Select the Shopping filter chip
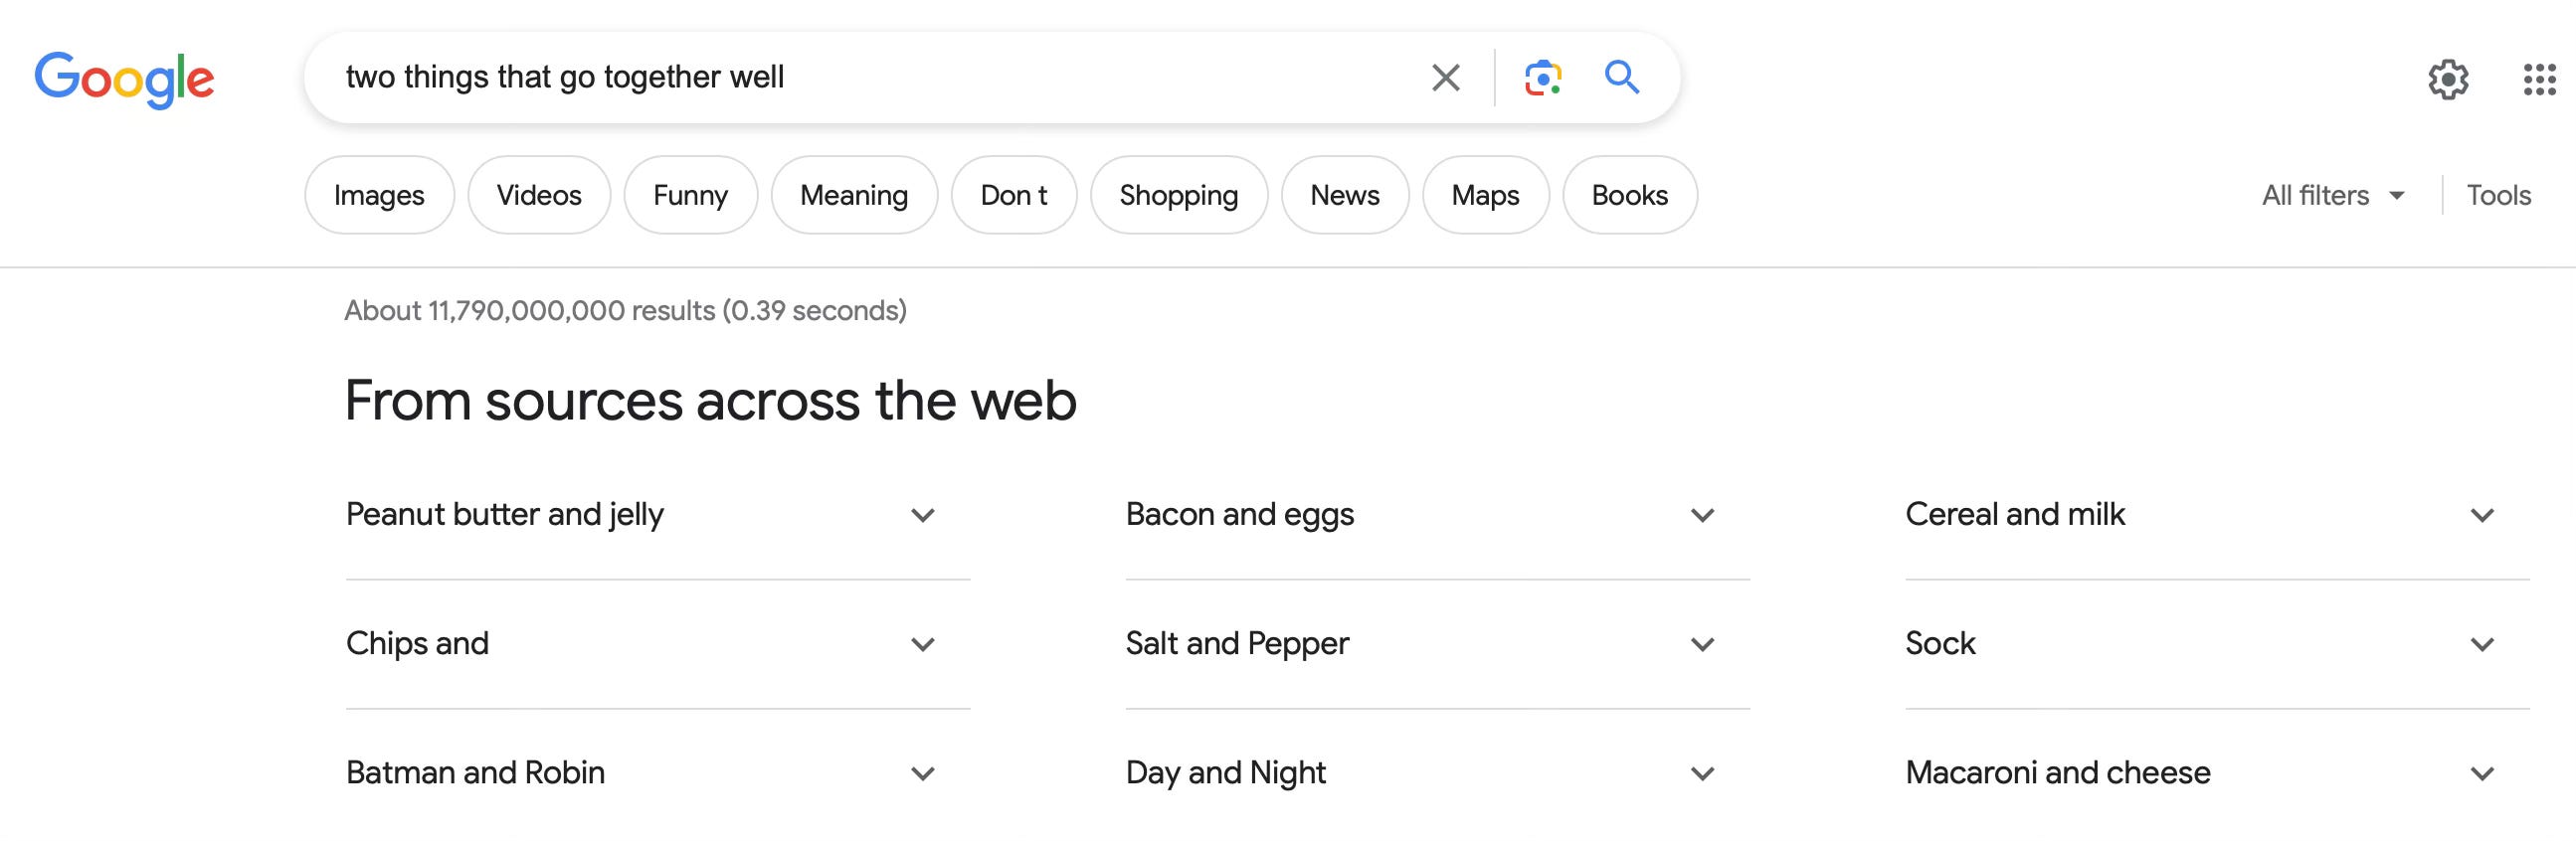The height and width of the screenshot is (841, 2576). click(1178, 195)
